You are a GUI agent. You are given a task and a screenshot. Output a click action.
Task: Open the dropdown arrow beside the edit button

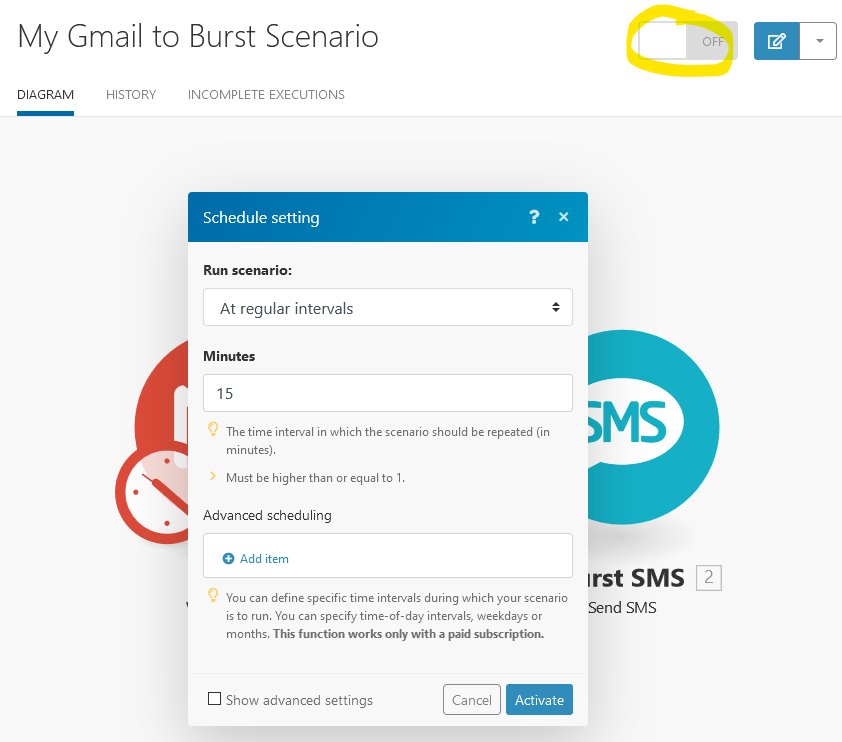(x=819, y=41)
